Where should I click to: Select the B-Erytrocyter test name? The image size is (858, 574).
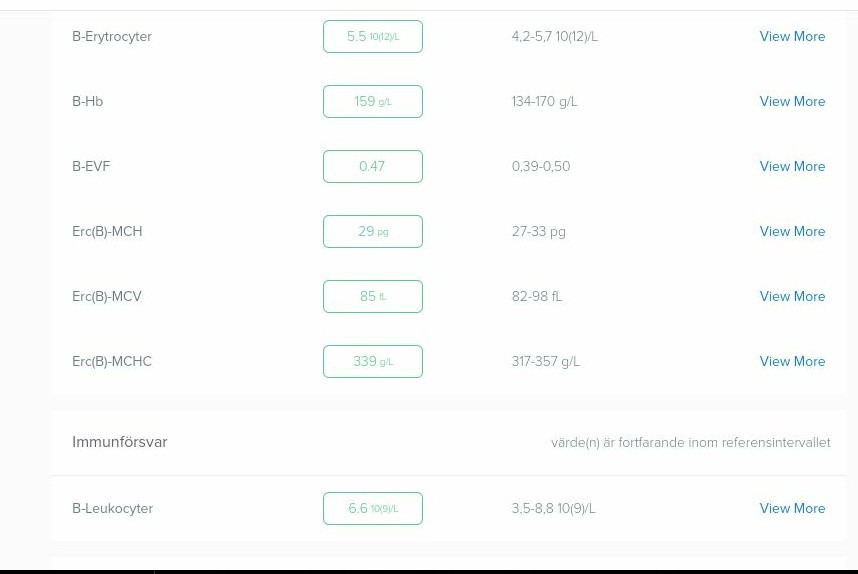(x=112, y=37)
